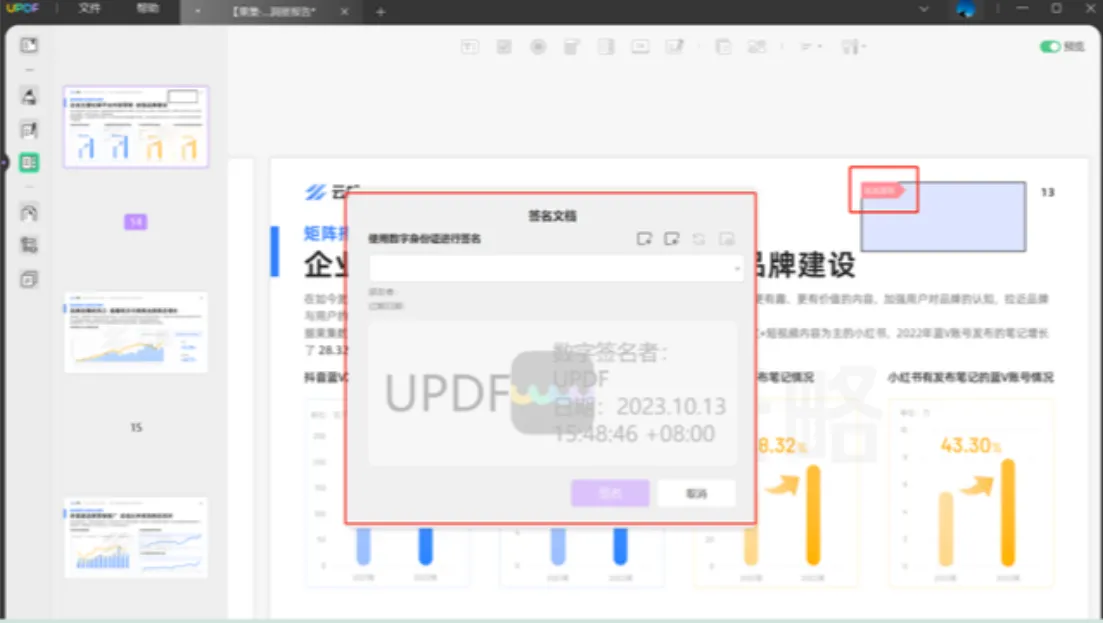Toggle the green Preview switch
Image resolution: width=1103 pixels, height=623 pixels.
click(x=1050, y=46)
